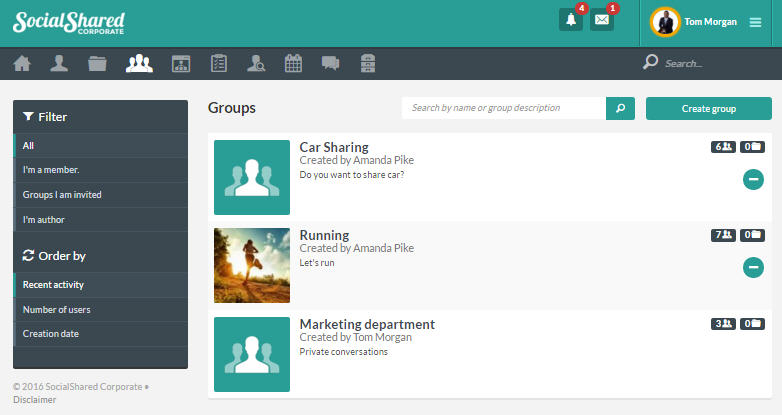Image resolution: width=782 pixels, height=415 pixels.
Task: Submit group search with magnifier button
Action: click(x=620, y=108)
